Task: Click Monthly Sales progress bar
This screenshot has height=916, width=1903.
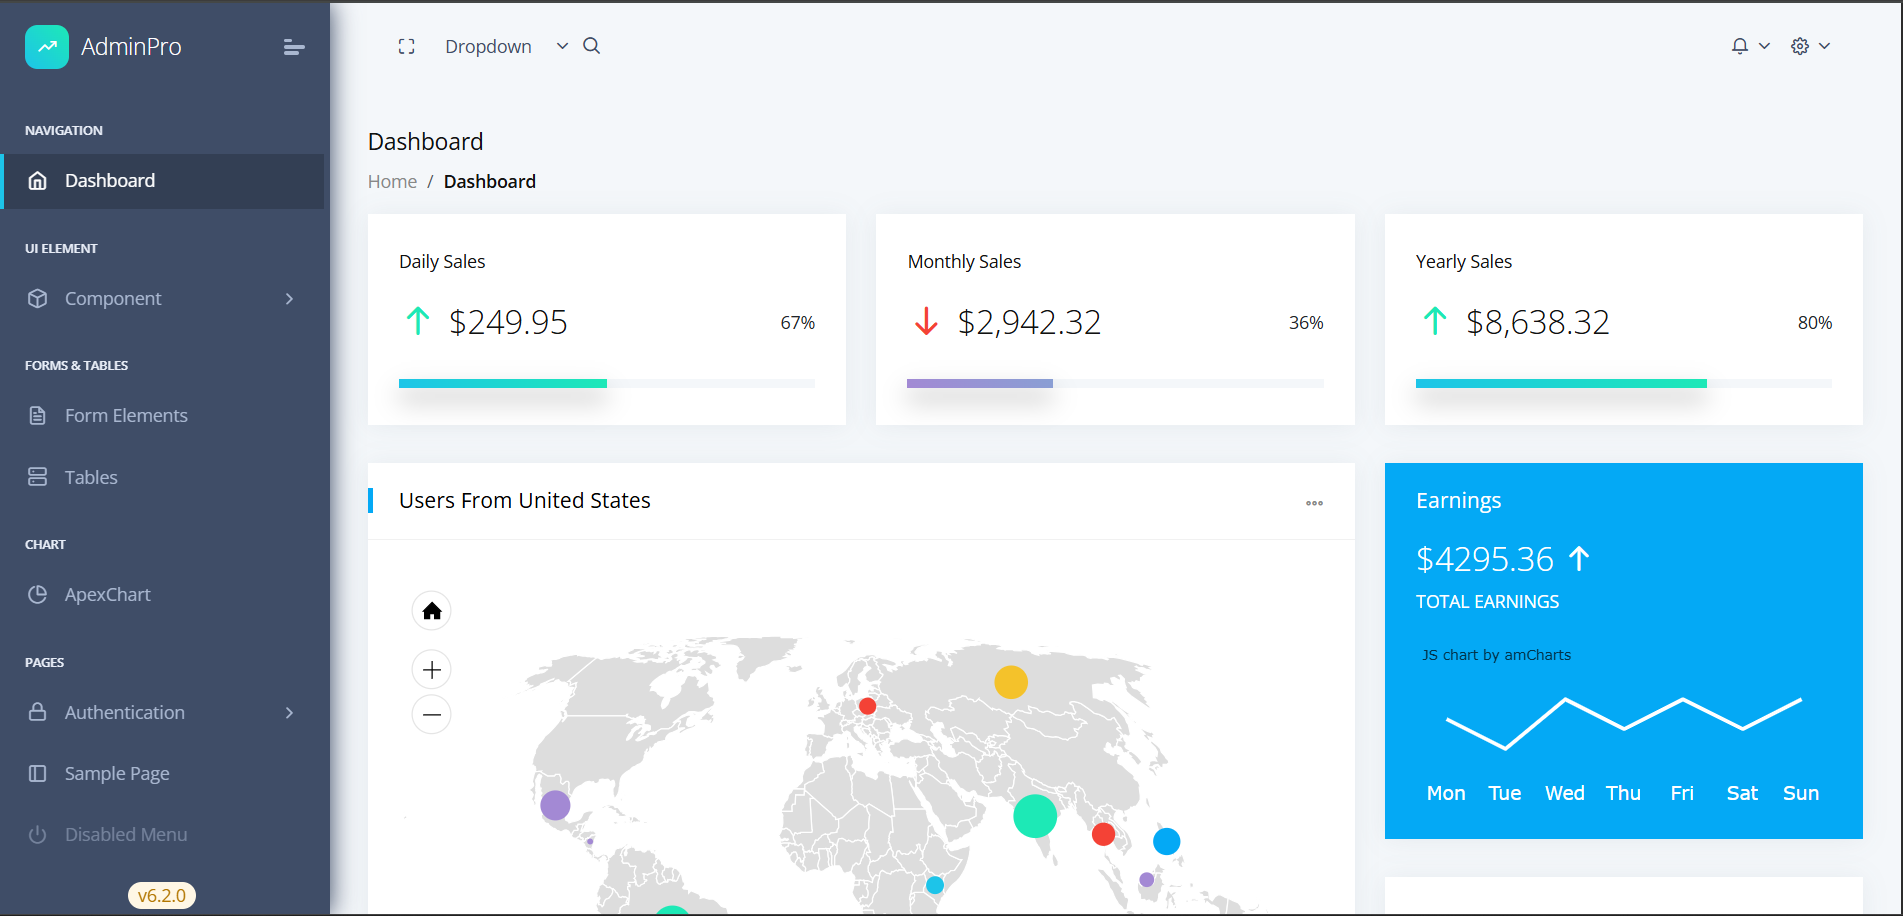Action: (1115, 383)
